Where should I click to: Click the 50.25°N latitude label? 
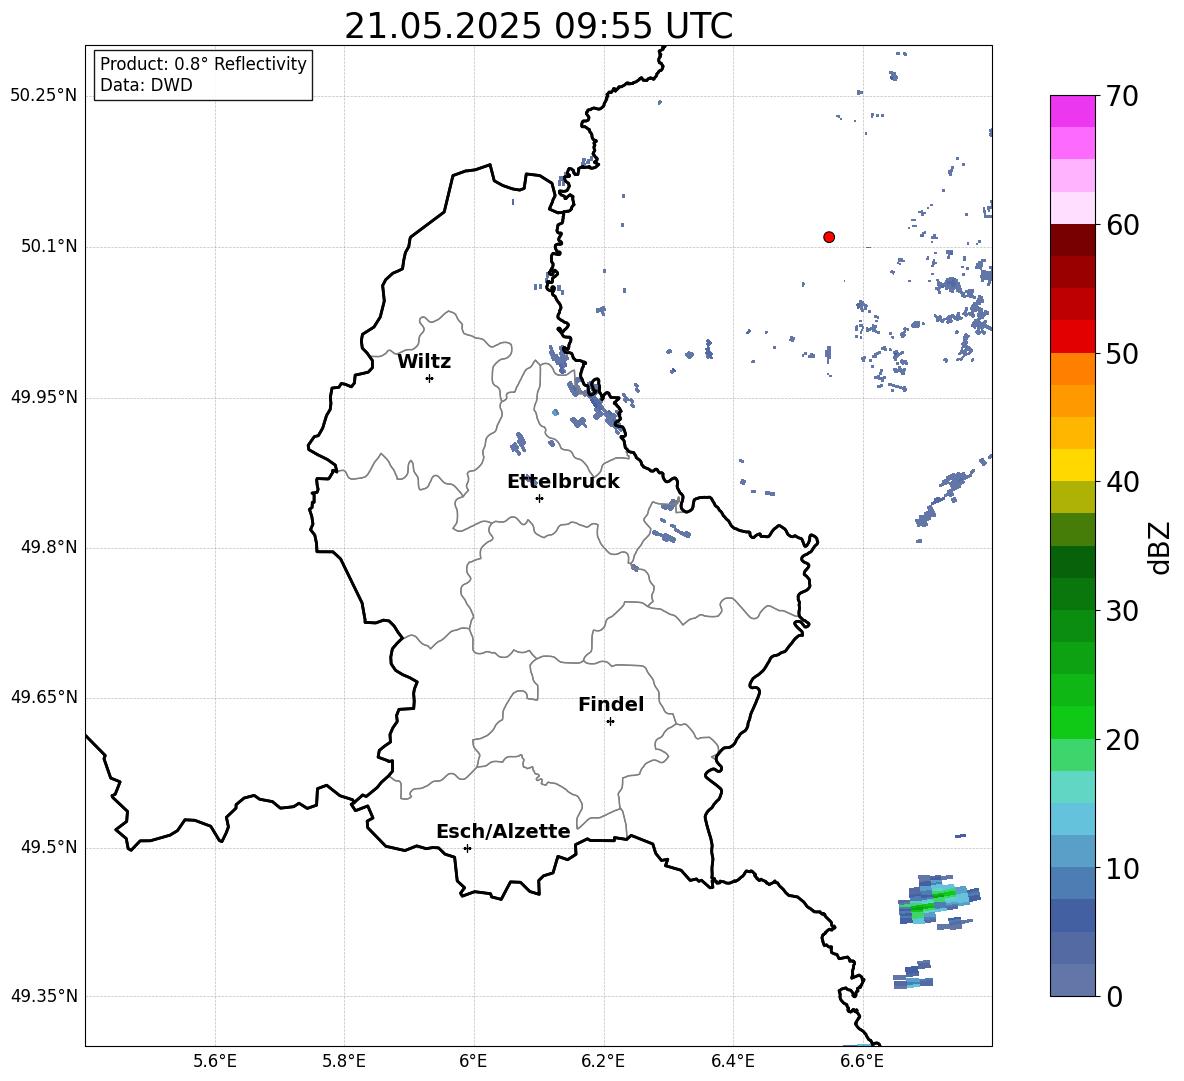[x=44, y=96]
